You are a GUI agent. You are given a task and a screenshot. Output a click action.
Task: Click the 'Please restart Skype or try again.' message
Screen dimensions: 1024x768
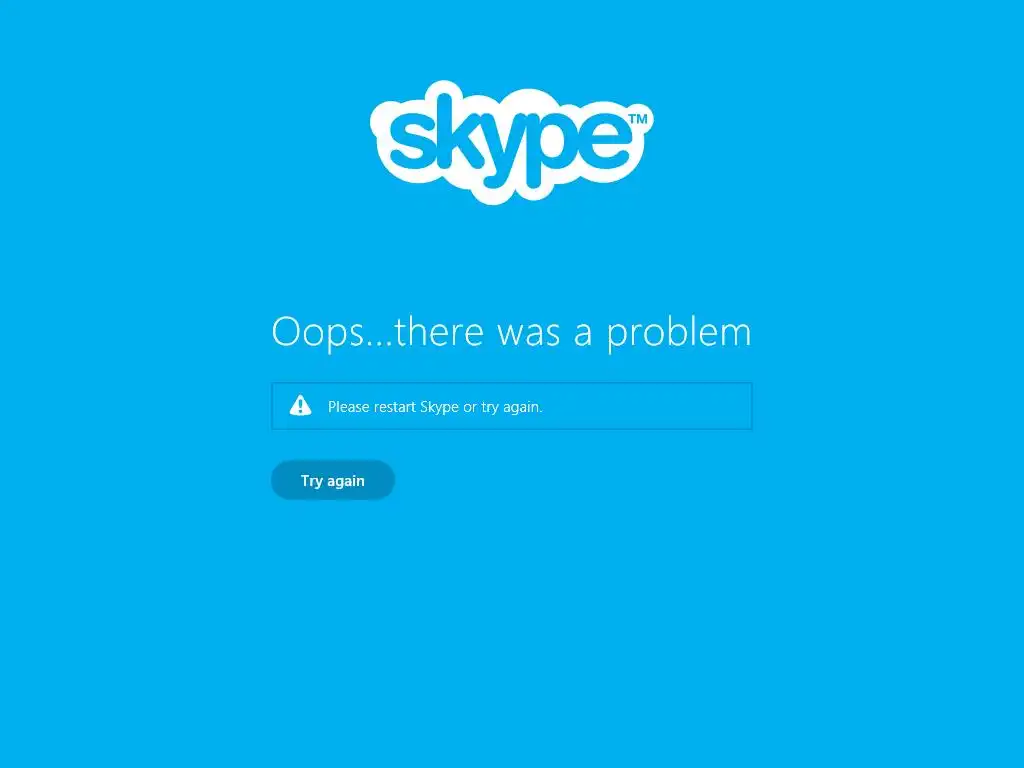435,407
